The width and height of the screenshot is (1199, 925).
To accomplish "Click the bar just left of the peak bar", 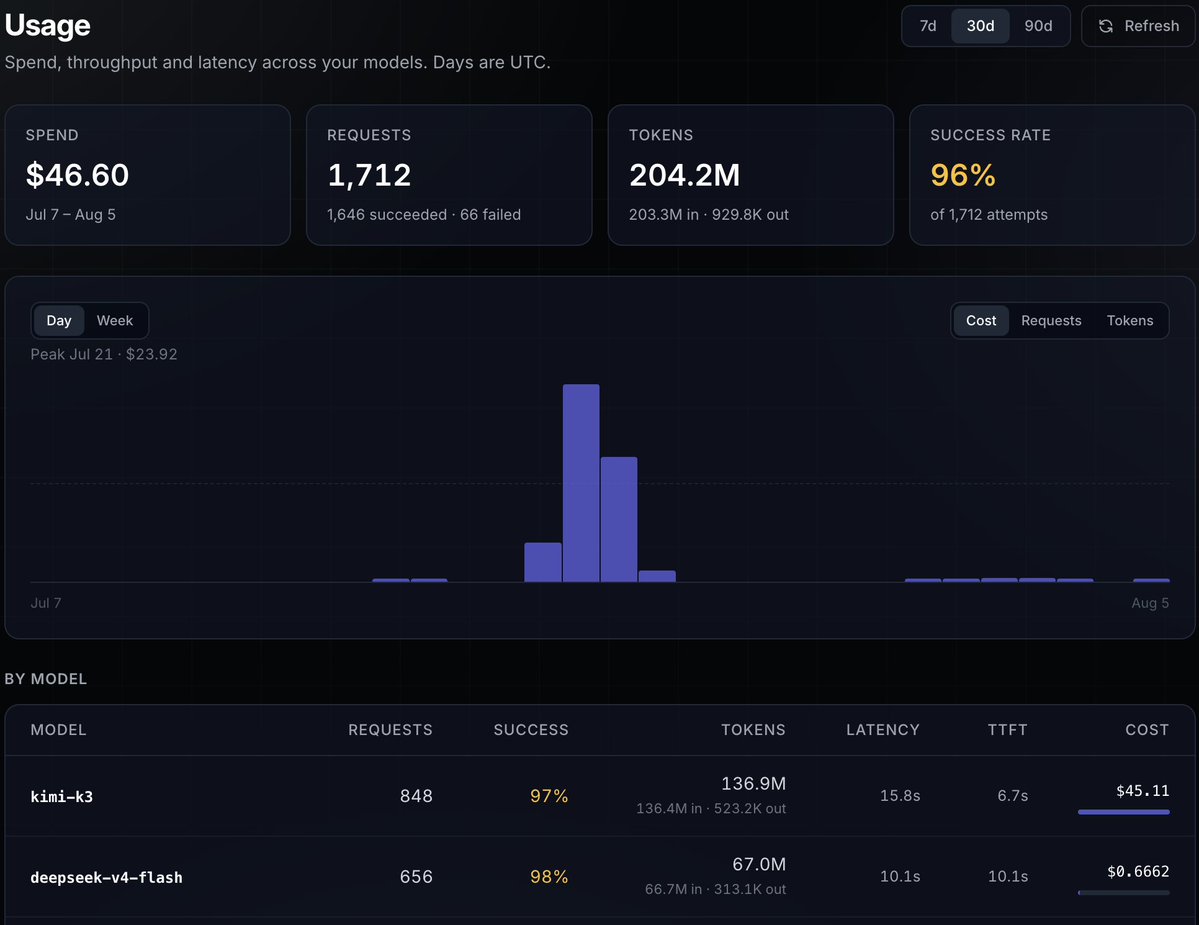I will point(543,563).
